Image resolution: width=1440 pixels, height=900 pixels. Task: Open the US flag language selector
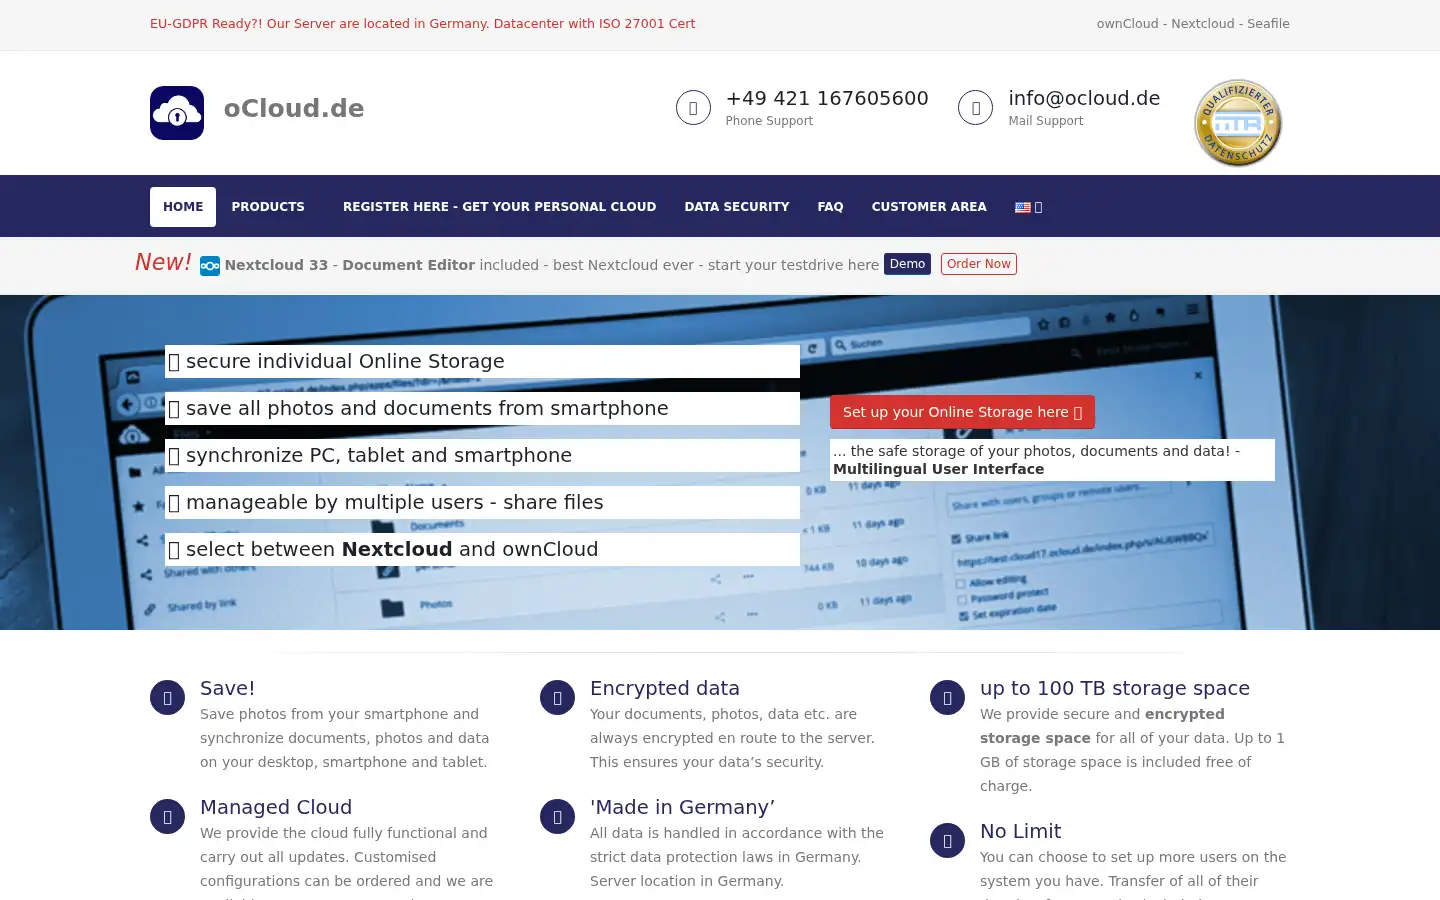pyautogui.click(x=1028, y=207)
